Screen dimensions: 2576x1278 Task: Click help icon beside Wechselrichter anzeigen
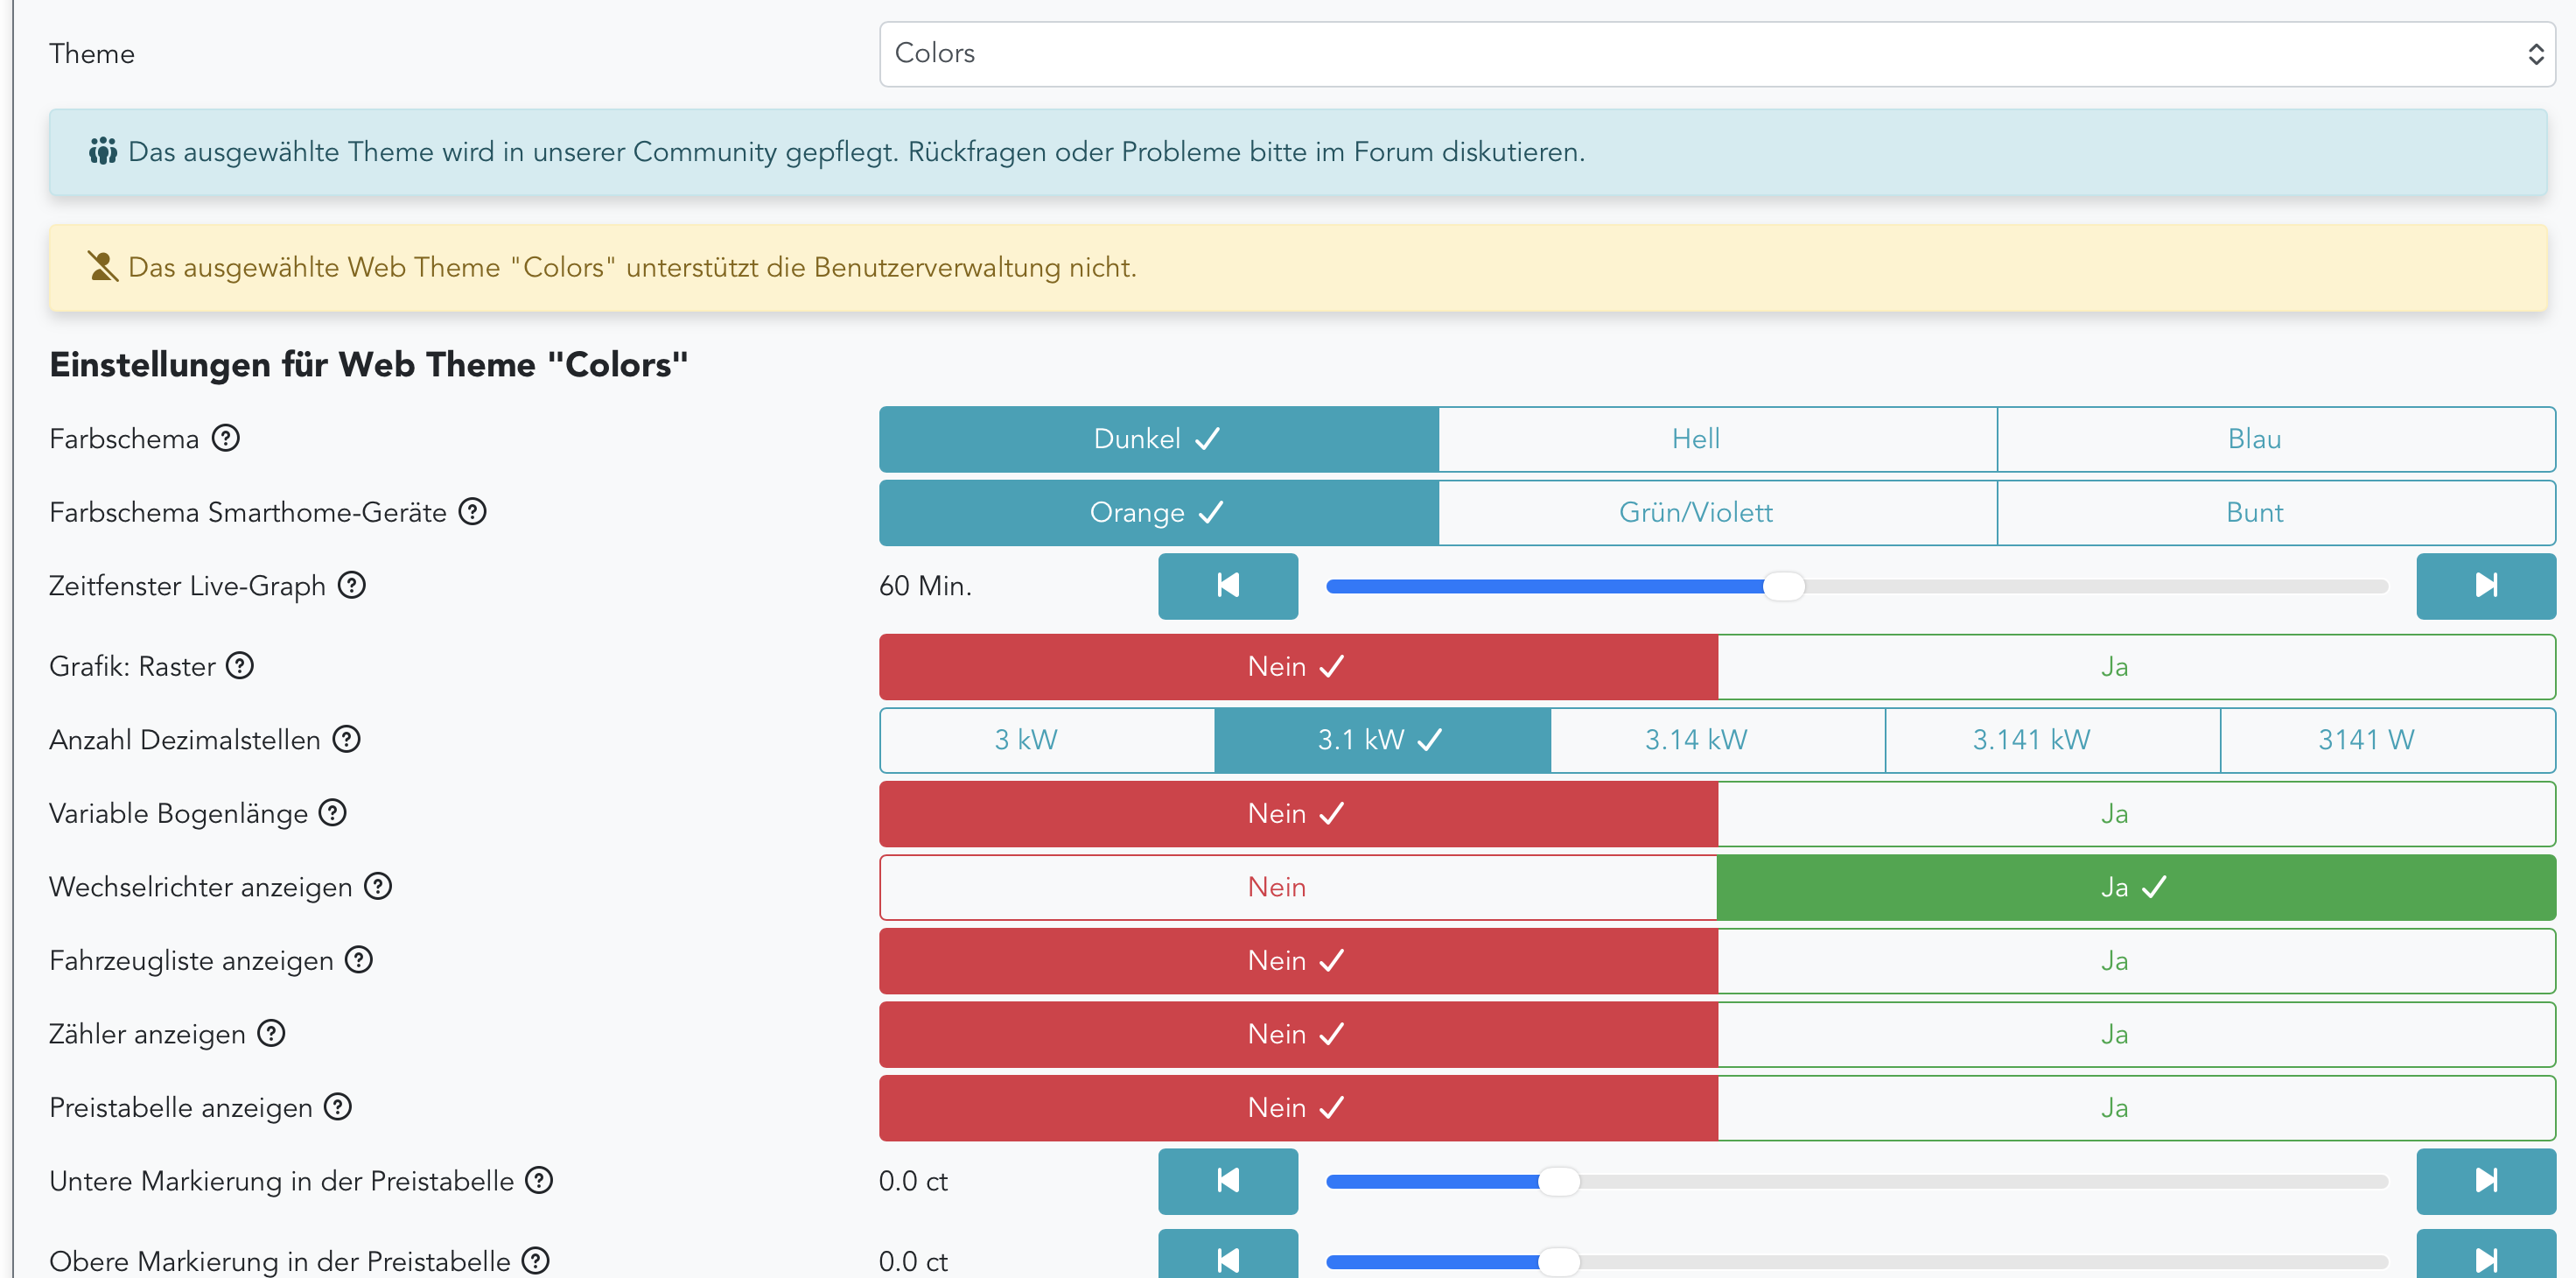377,886
